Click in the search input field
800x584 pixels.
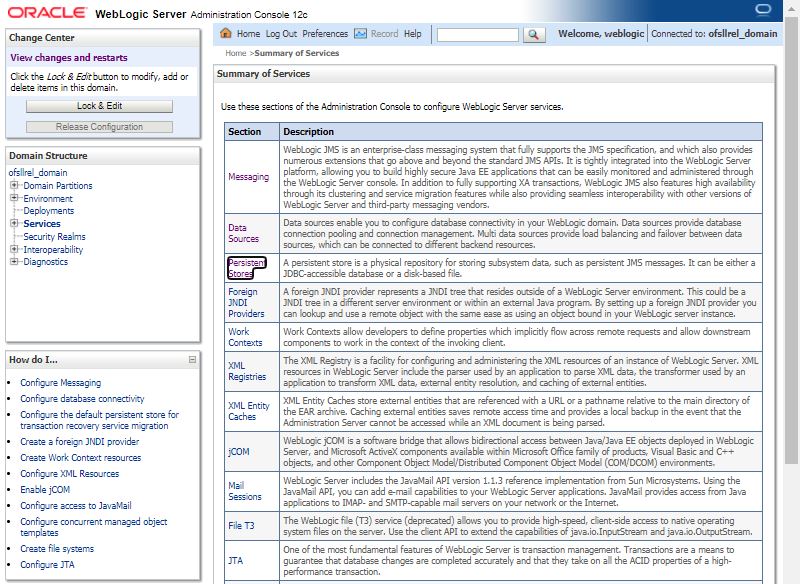click(x=478, y=34)
